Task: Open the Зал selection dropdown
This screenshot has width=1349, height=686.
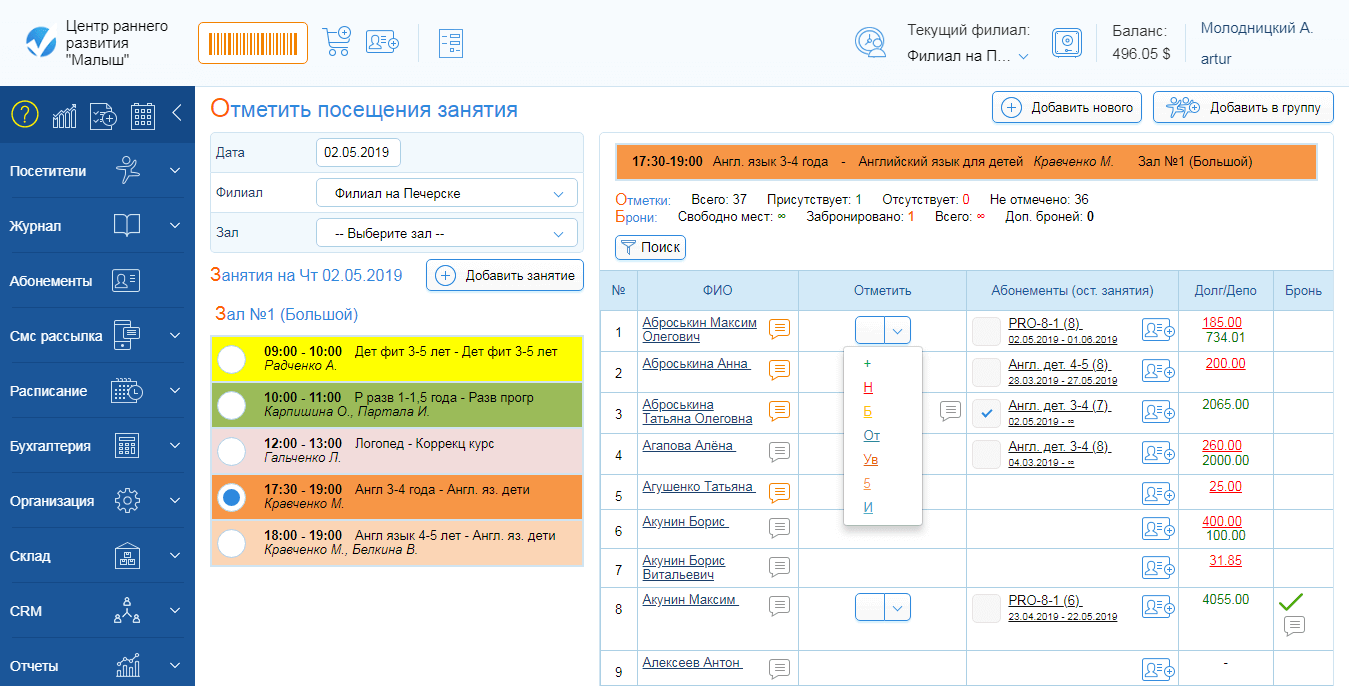Action: pyautogui.click(x=447, y=234)
